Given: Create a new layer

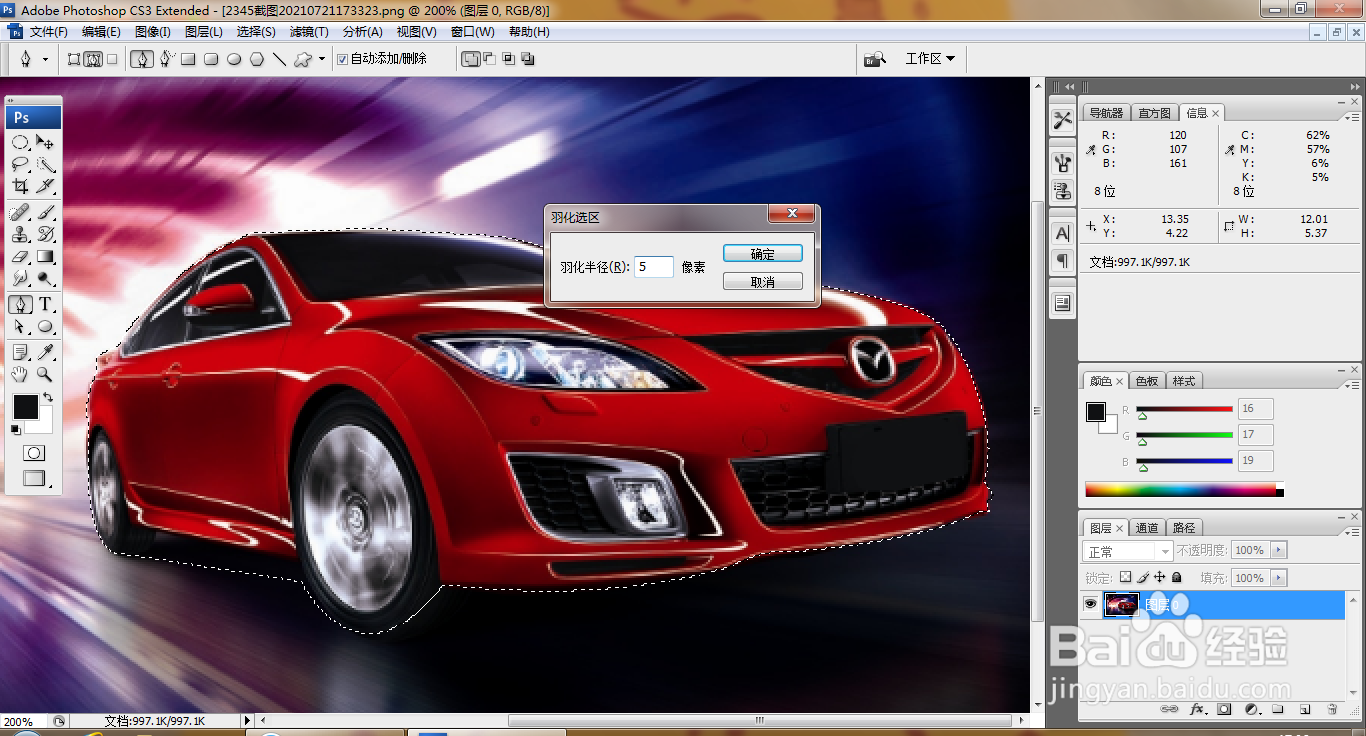Looking at the screenshot, I should [1304, 709].
